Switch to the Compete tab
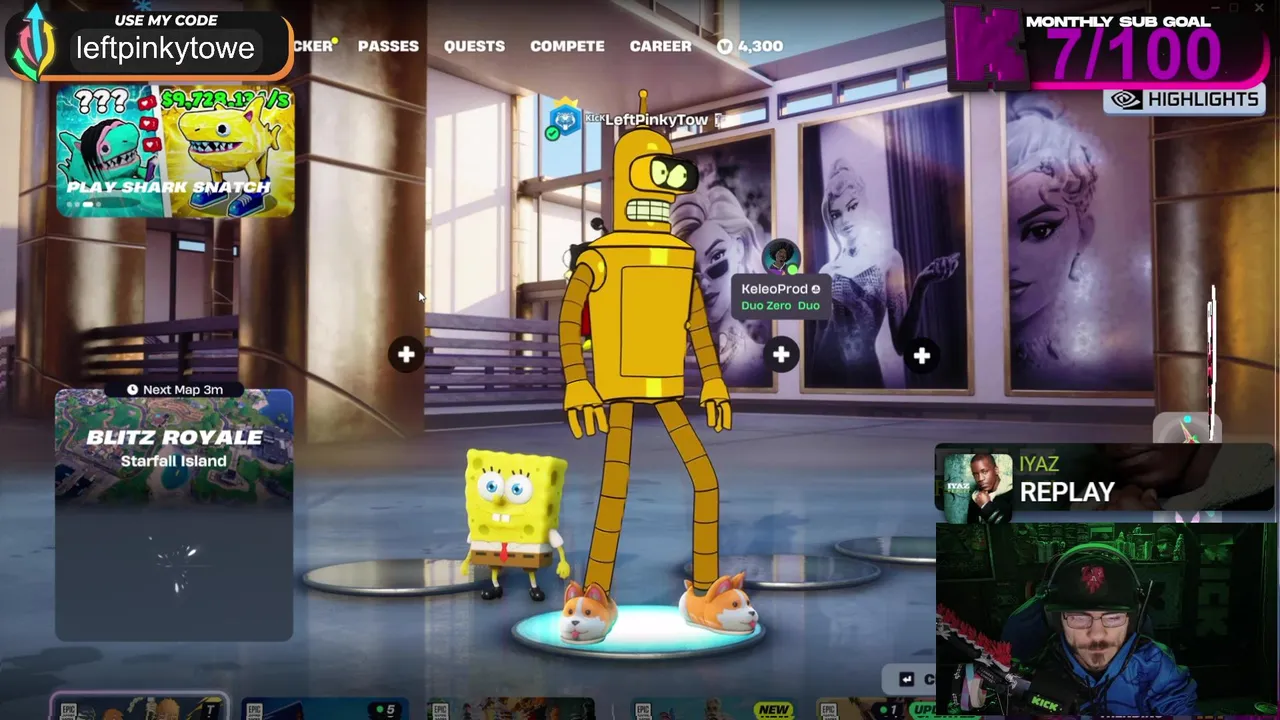This screenshot has height=720, width=1280. pyautogui.click(x=567, y=46)
